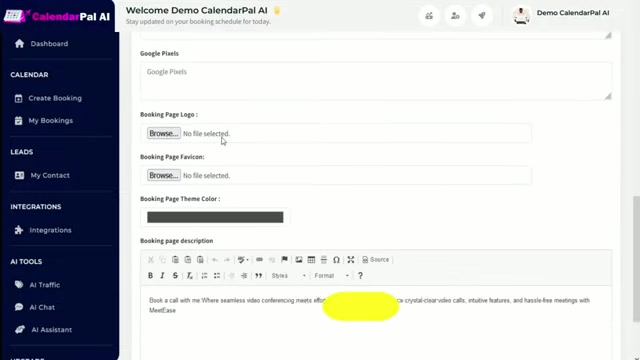This screenshot has width=640, height=360.
Task: Insert horizontal line in editor
Action: (x=324, y=260)
